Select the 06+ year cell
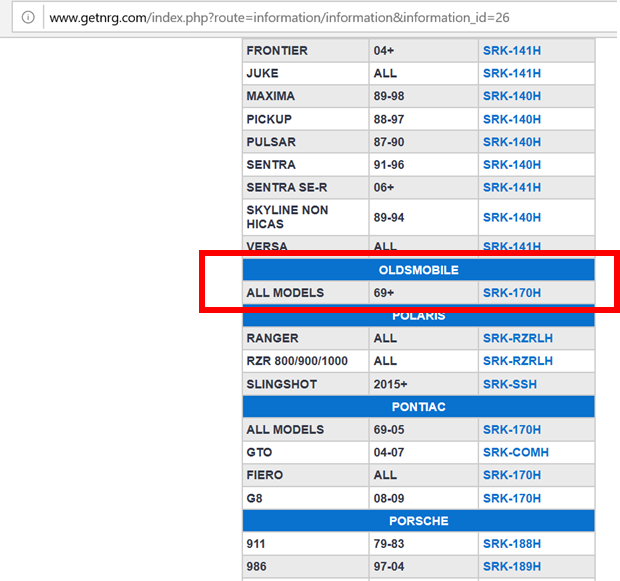The image size is (620, 581). coord(423,187)
